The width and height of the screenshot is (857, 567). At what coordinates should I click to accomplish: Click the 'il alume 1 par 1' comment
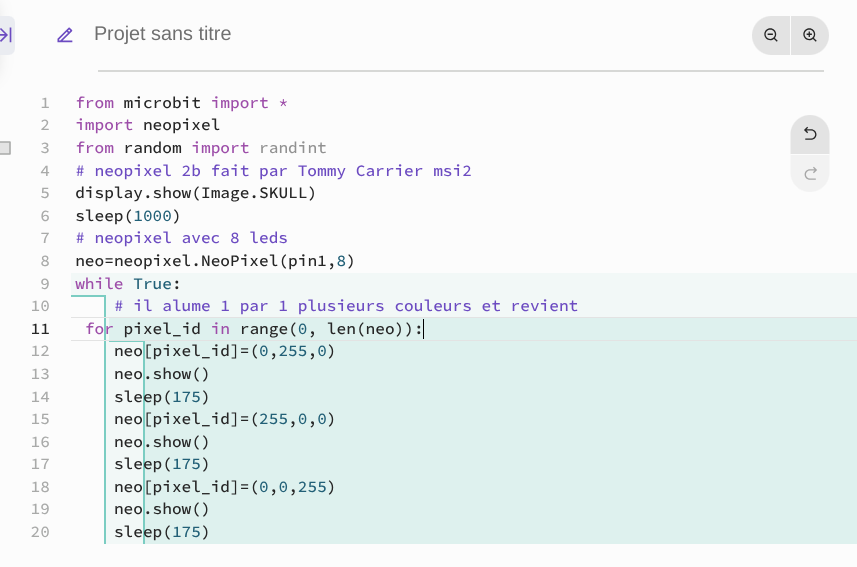pyautogui.click(x=346, y=306)
